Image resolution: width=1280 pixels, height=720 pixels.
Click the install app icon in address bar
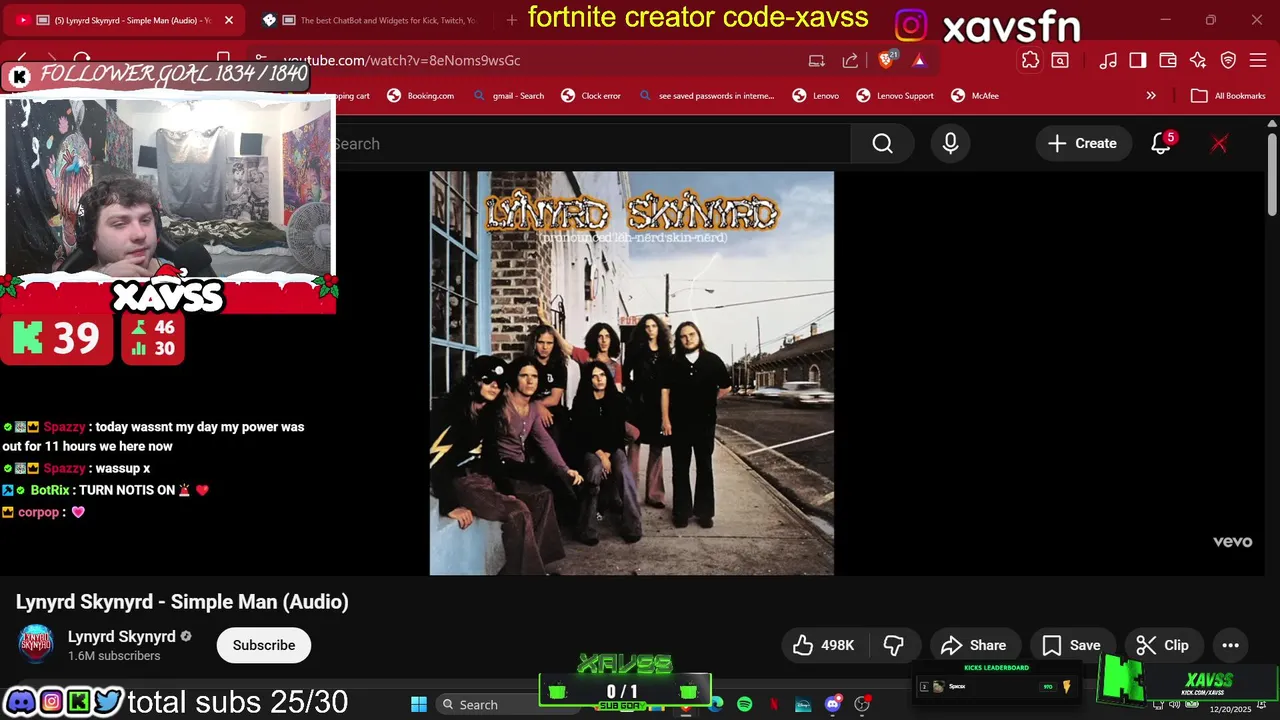click(817, 60)
